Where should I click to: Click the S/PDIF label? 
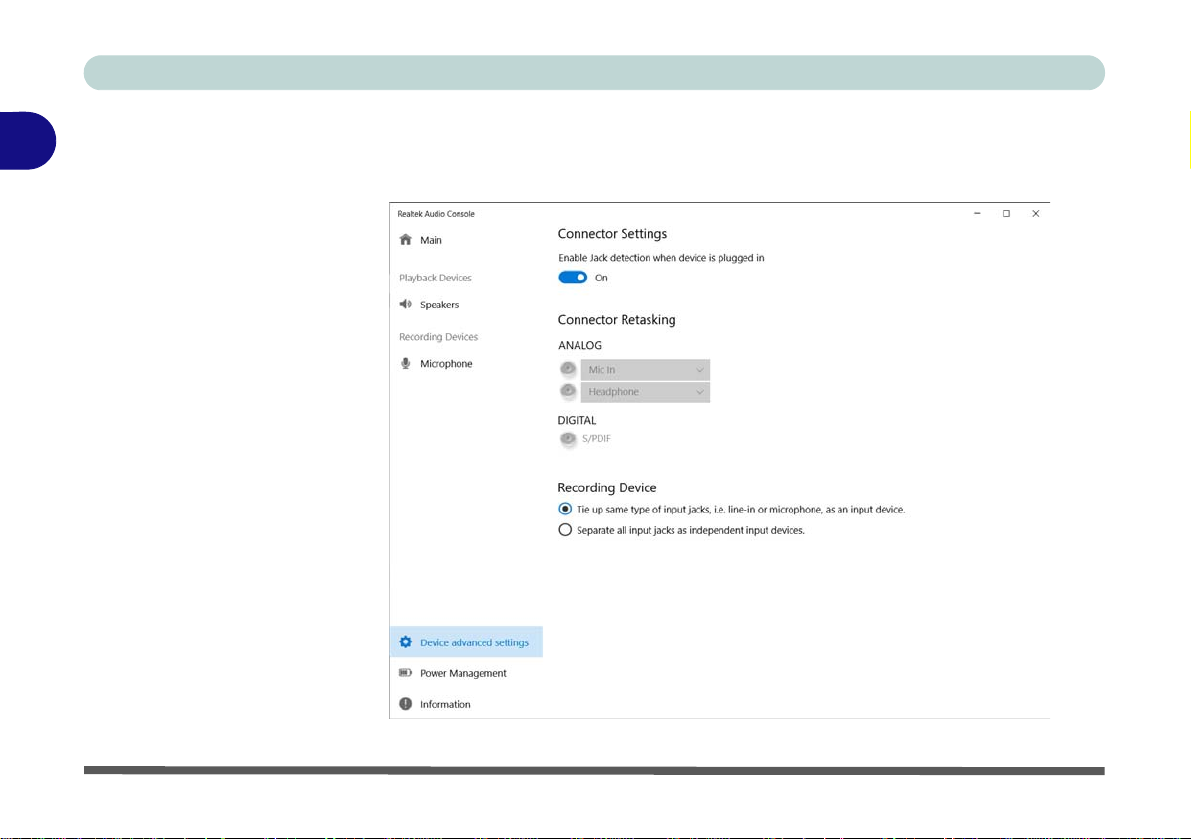point(596,439)
